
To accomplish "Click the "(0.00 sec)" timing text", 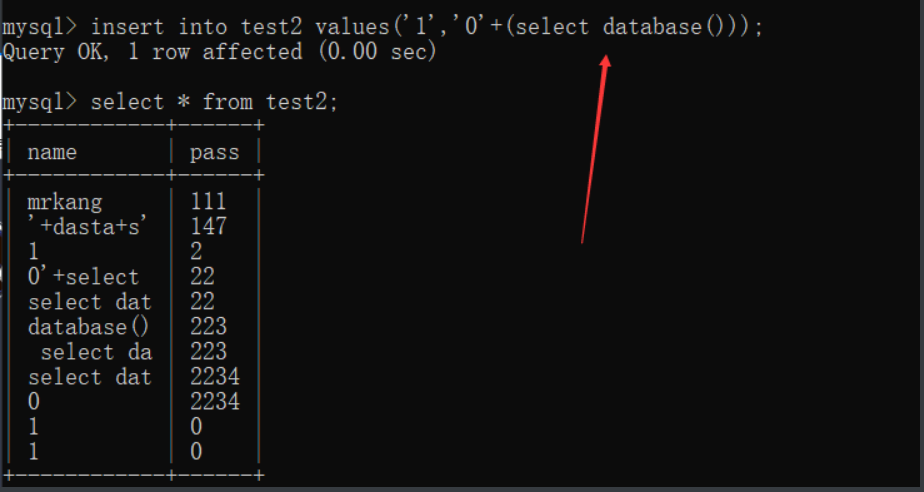I will 377,51.
